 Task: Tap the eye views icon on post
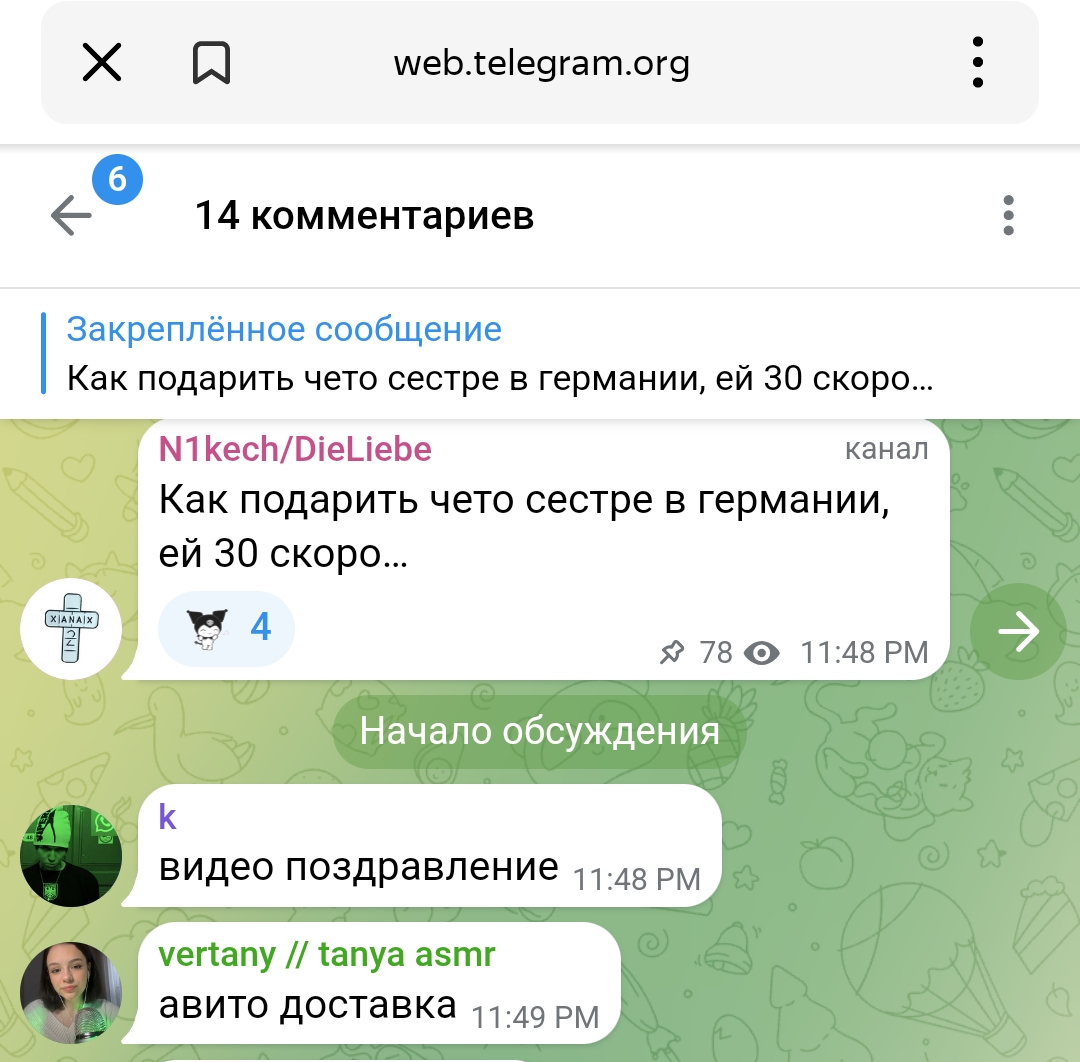click(762, 653)
